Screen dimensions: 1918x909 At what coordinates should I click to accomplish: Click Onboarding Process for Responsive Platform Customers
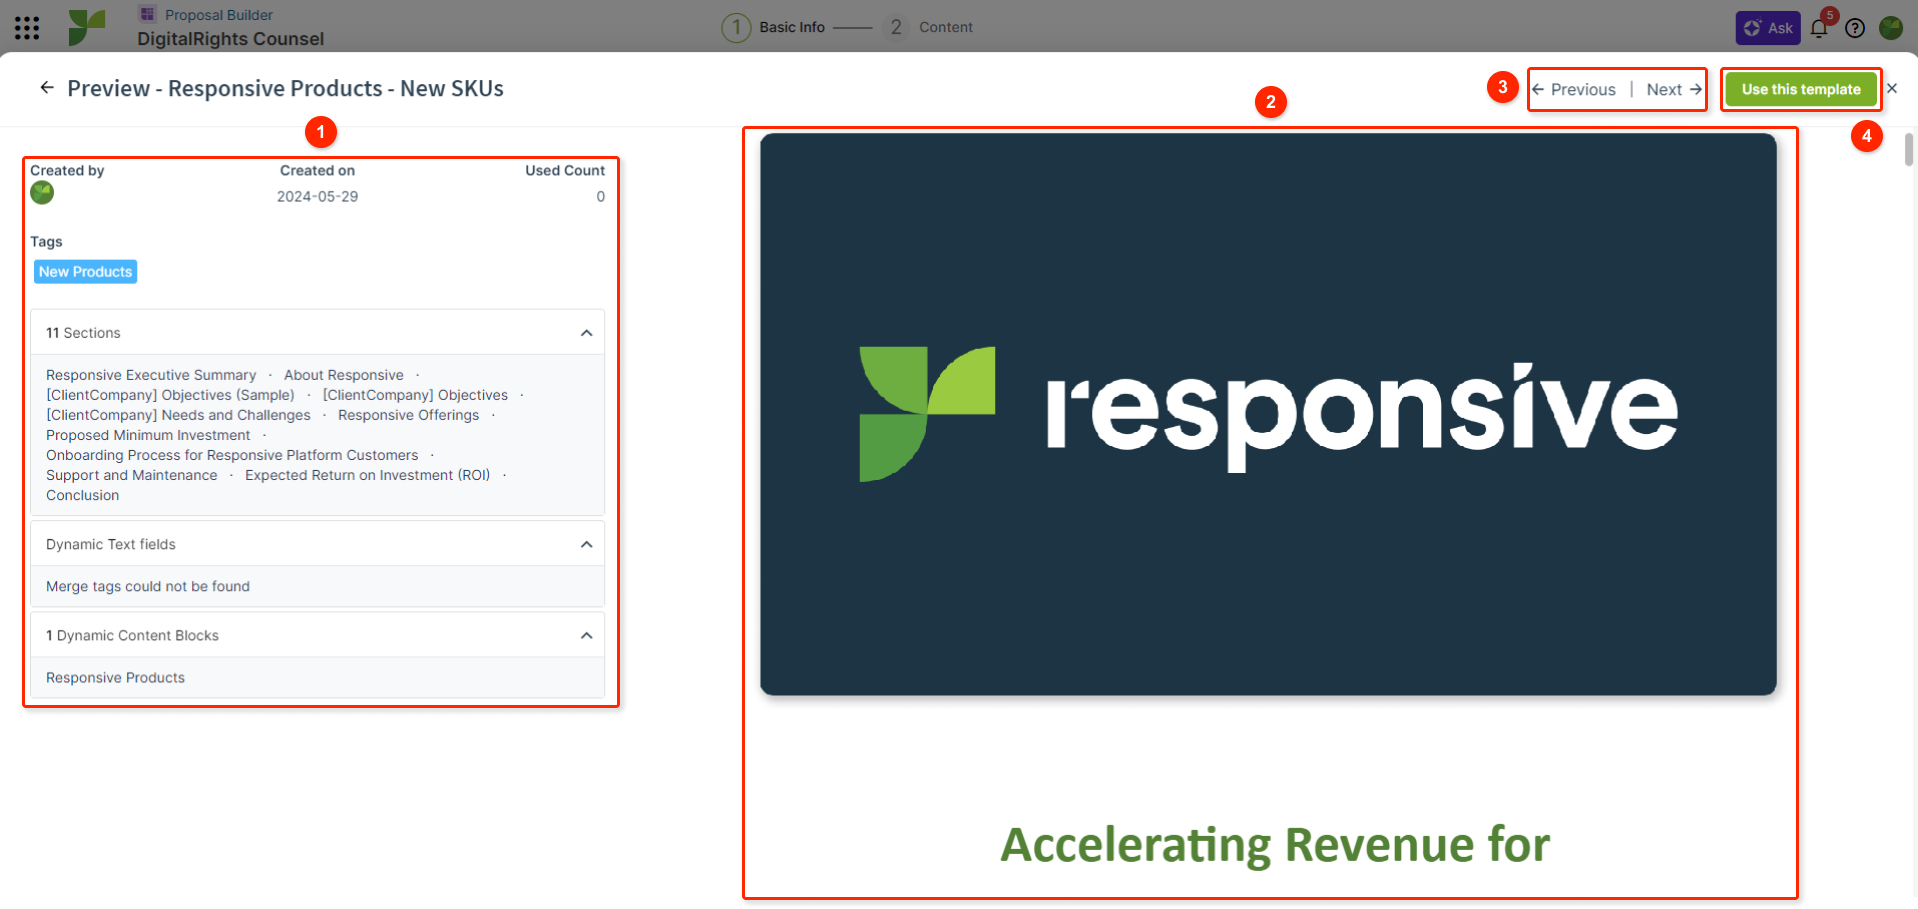pos(232,455)
